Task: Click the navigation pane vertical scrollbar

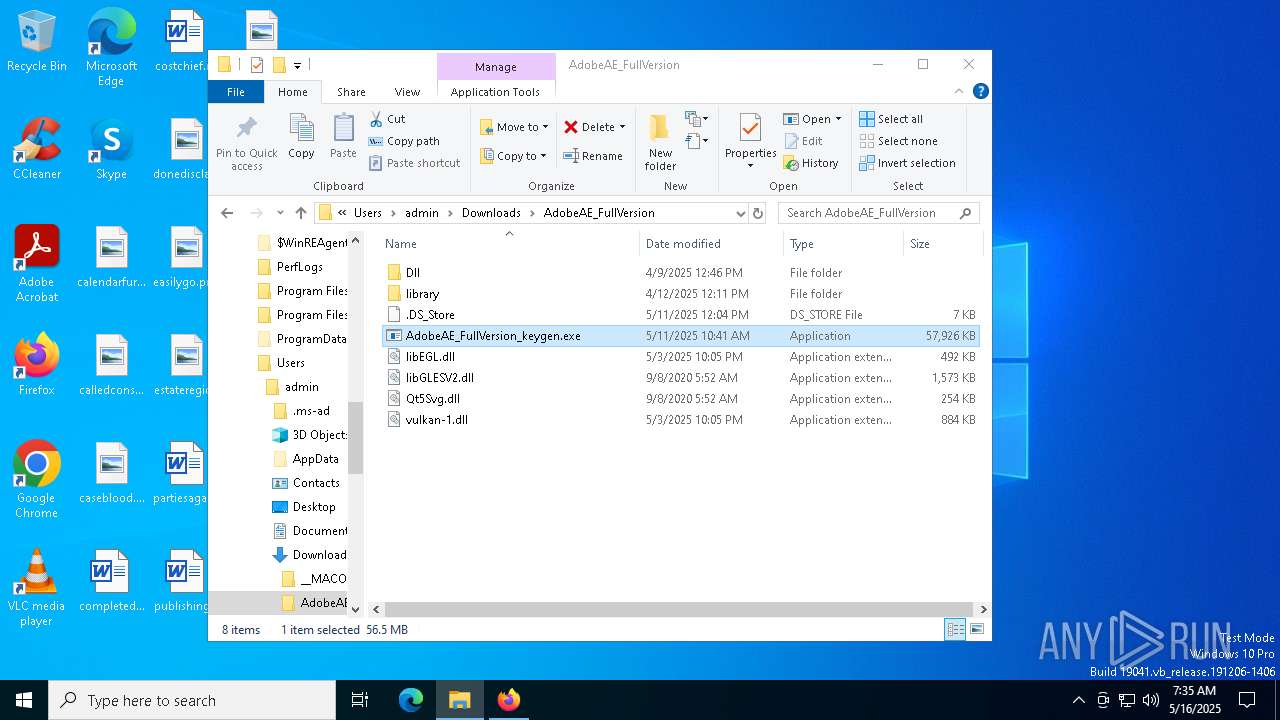Action: coord(355,437)
